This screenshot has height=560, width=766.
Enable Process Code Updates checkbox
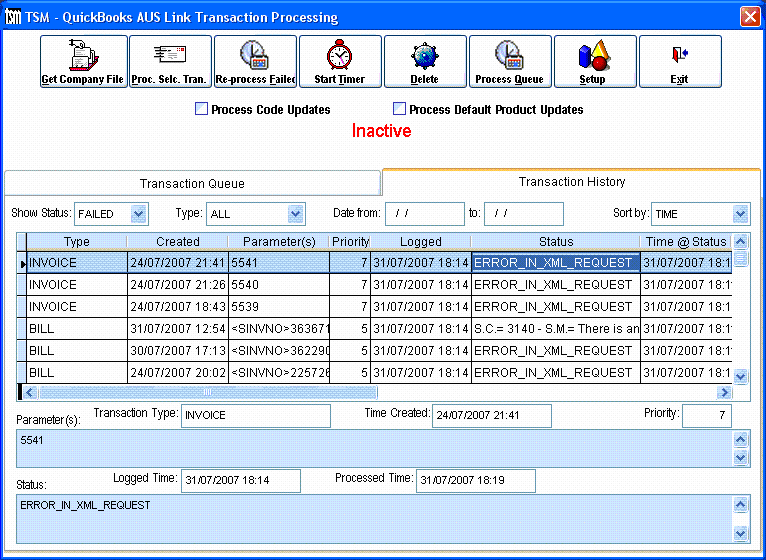(202, 109)
